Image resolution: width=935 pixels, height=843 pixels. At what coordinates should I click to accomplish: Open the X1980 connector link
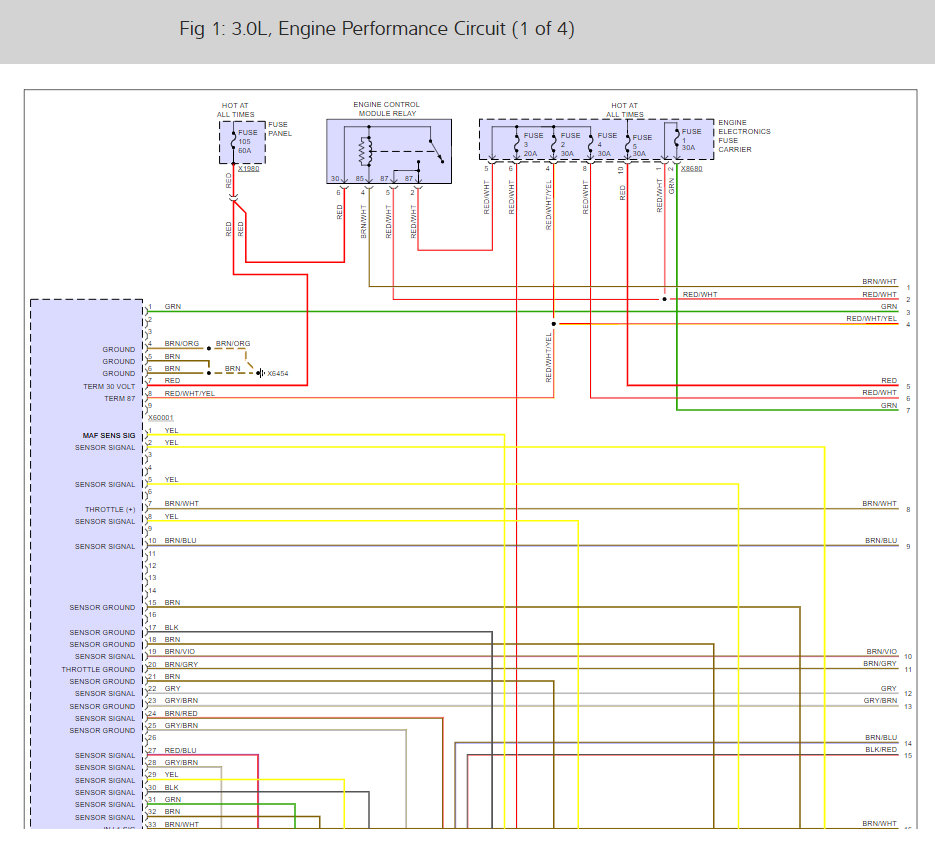(247, 170)
